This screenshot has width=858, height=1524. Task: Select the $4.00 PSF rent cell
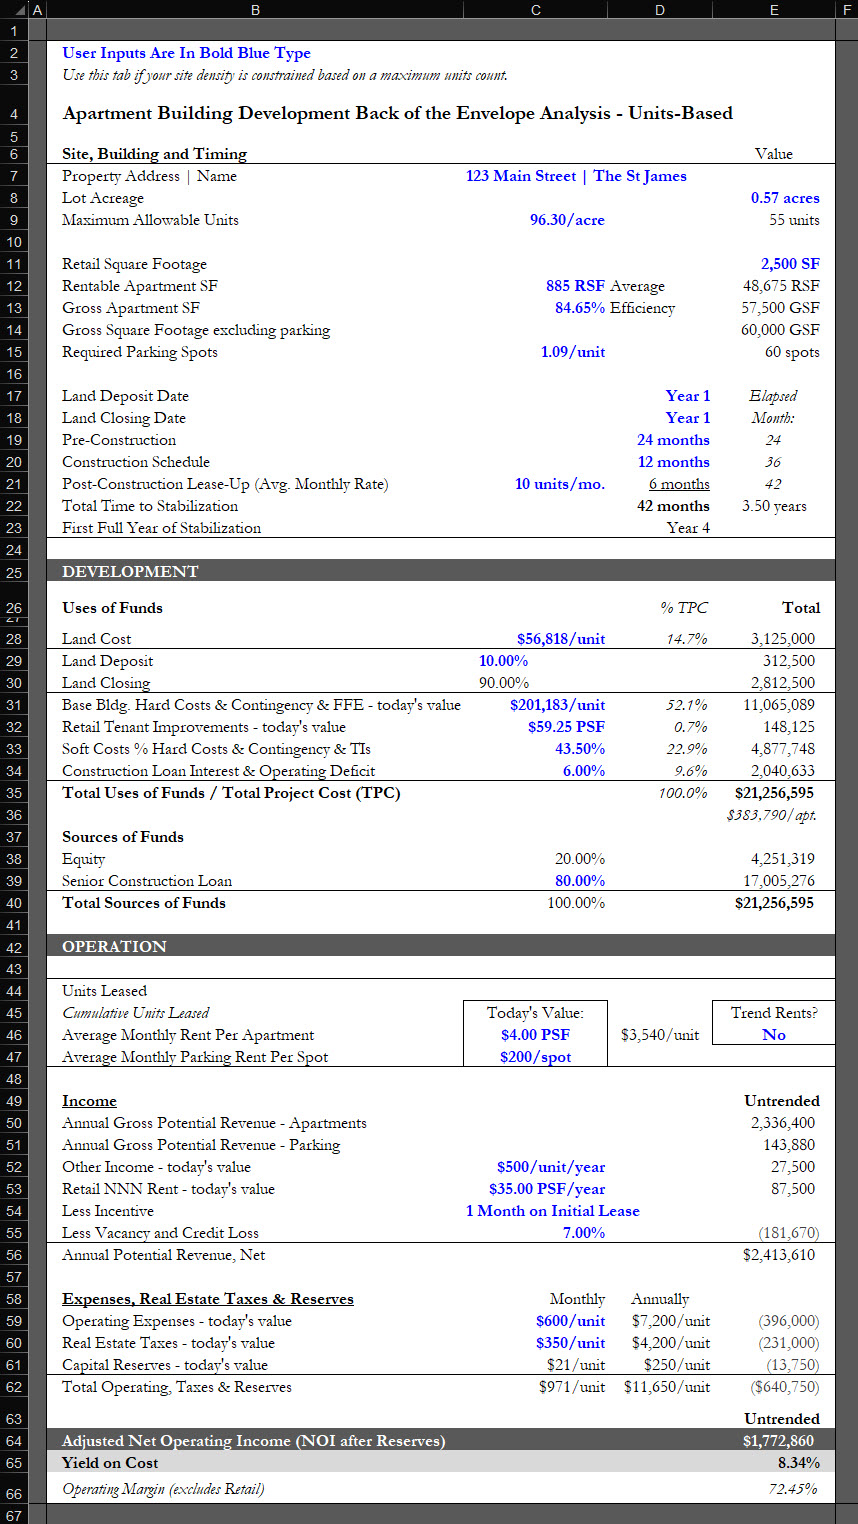pos(535,1035)
